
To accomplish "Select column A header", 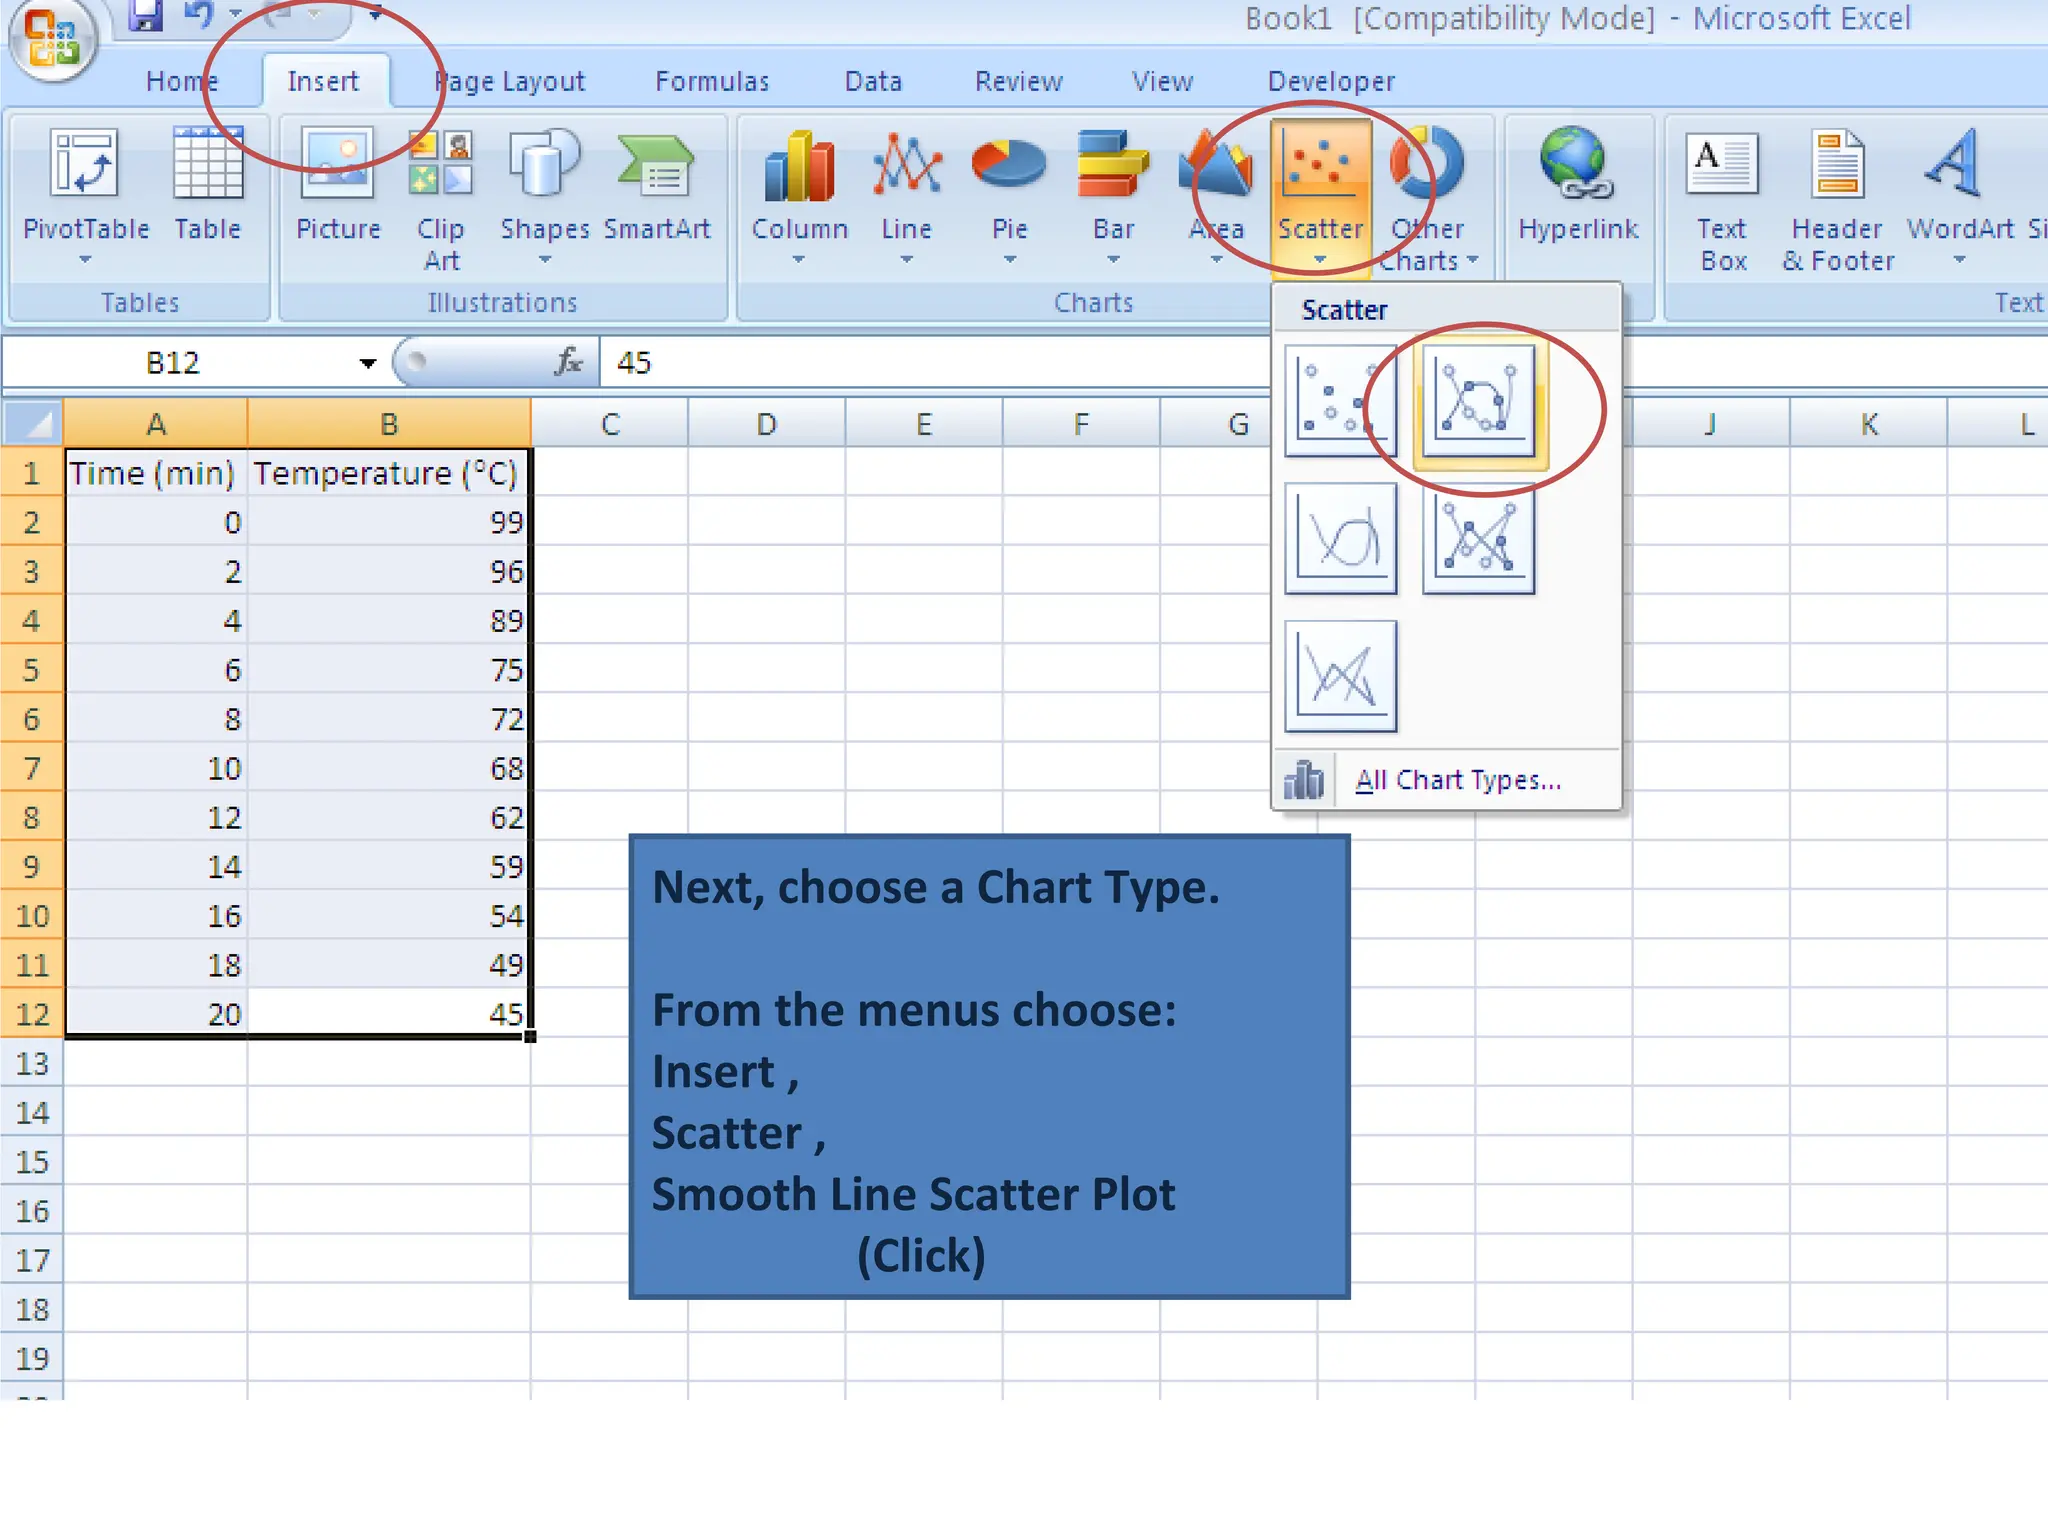I will [x=156, y=424].
